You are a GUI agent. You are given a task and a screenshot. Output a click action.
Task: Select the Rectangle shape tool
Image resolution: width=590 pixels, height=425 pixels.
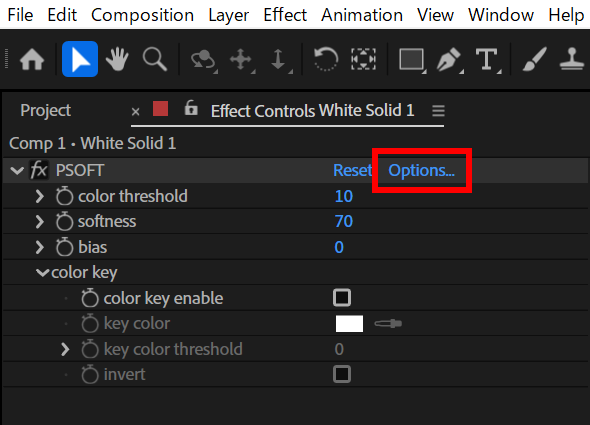412,59
